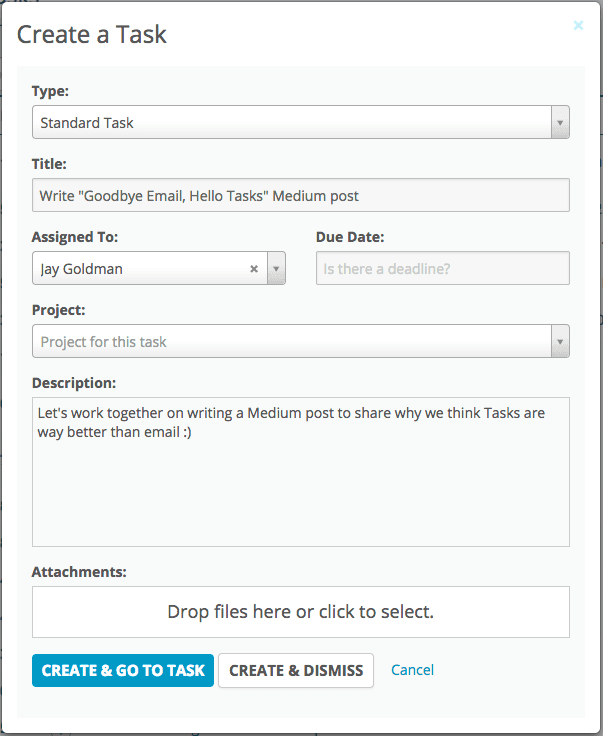Click the Description label
The image size is (603, 736).
tap(74, 383)
